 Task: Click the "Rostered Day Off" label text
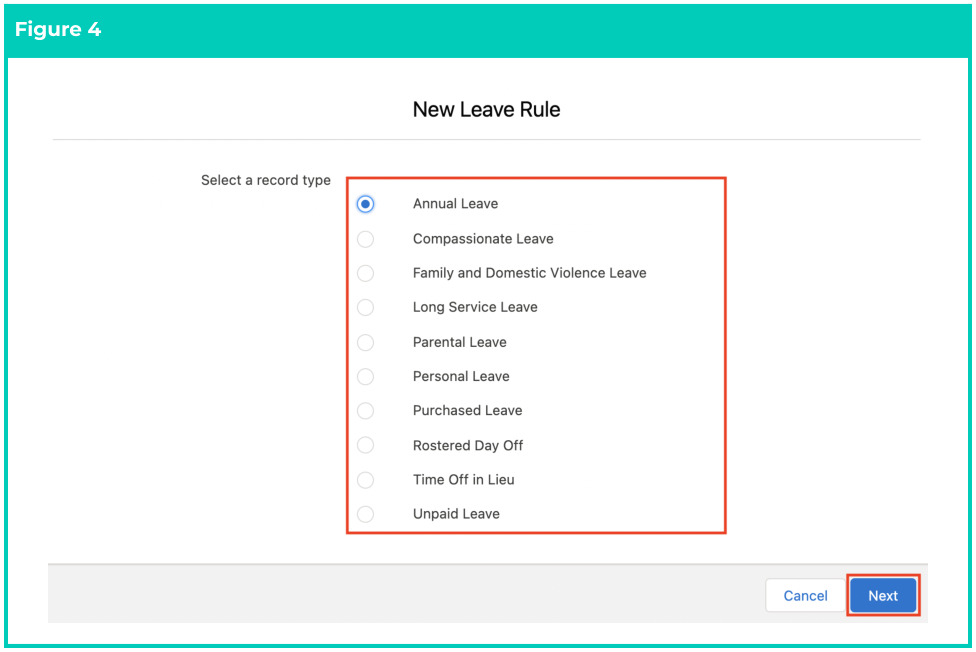click(x=467, y=446)
